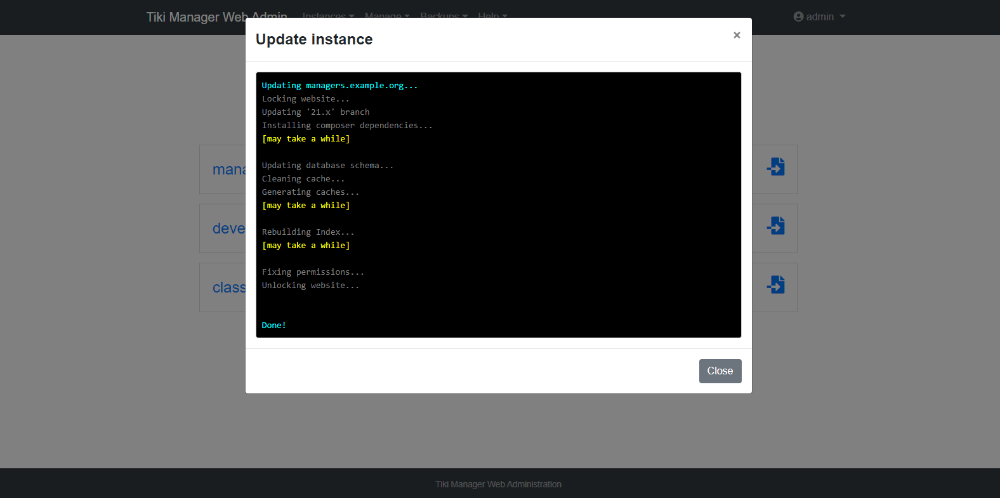
Task: Click the update icon in the third instance row
Action: click(x=776, y=284)
